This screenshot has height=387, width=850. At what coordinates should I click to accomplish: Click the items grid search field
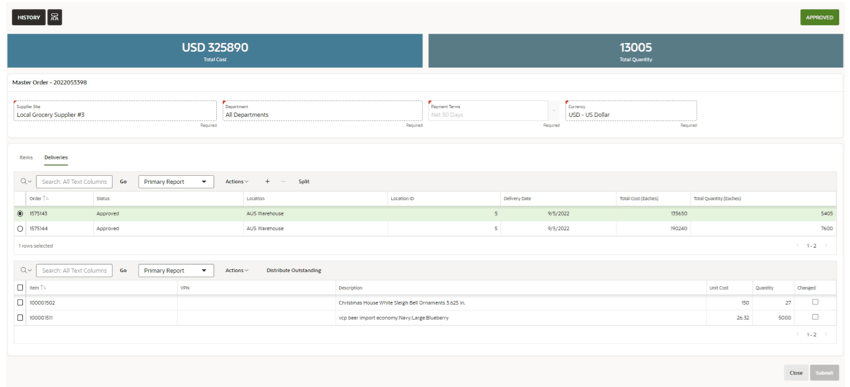(x=74, y=270)
